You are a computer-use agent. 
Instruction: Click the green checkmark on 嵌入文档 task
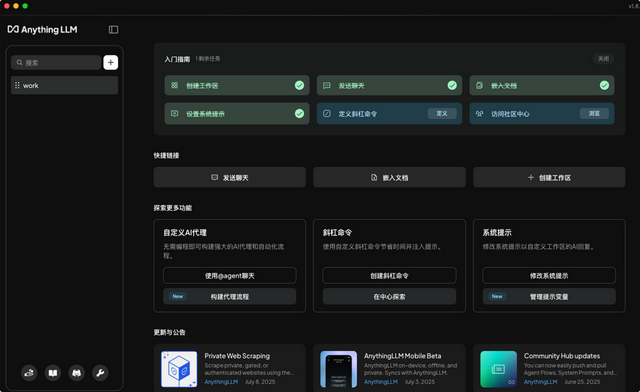[604, 85]
